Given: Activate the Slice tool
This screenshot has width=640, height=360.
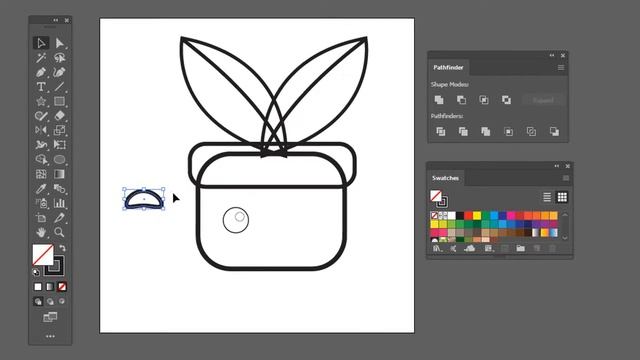Looking at the screenshot, I should (x=60, y=218).
